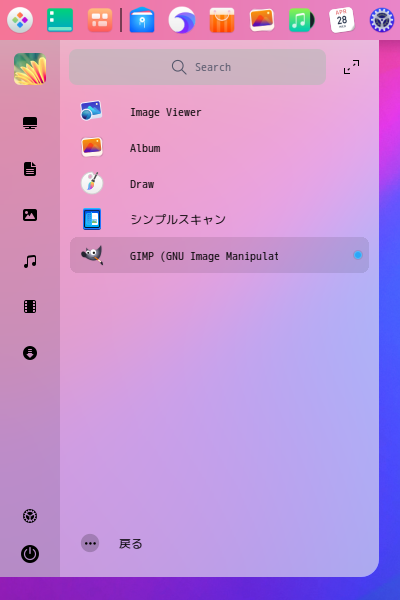Image resolution: width=400 pixels, height=600 pixels.
Task: Open the app store dock icon
Action: point(222,20)
